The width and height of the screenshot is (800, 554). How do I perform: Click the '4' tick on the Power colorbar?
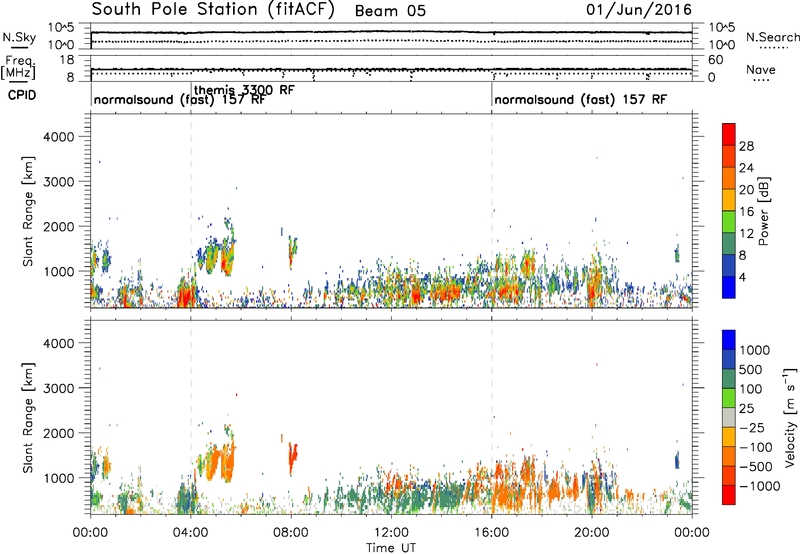coord(742,277)
